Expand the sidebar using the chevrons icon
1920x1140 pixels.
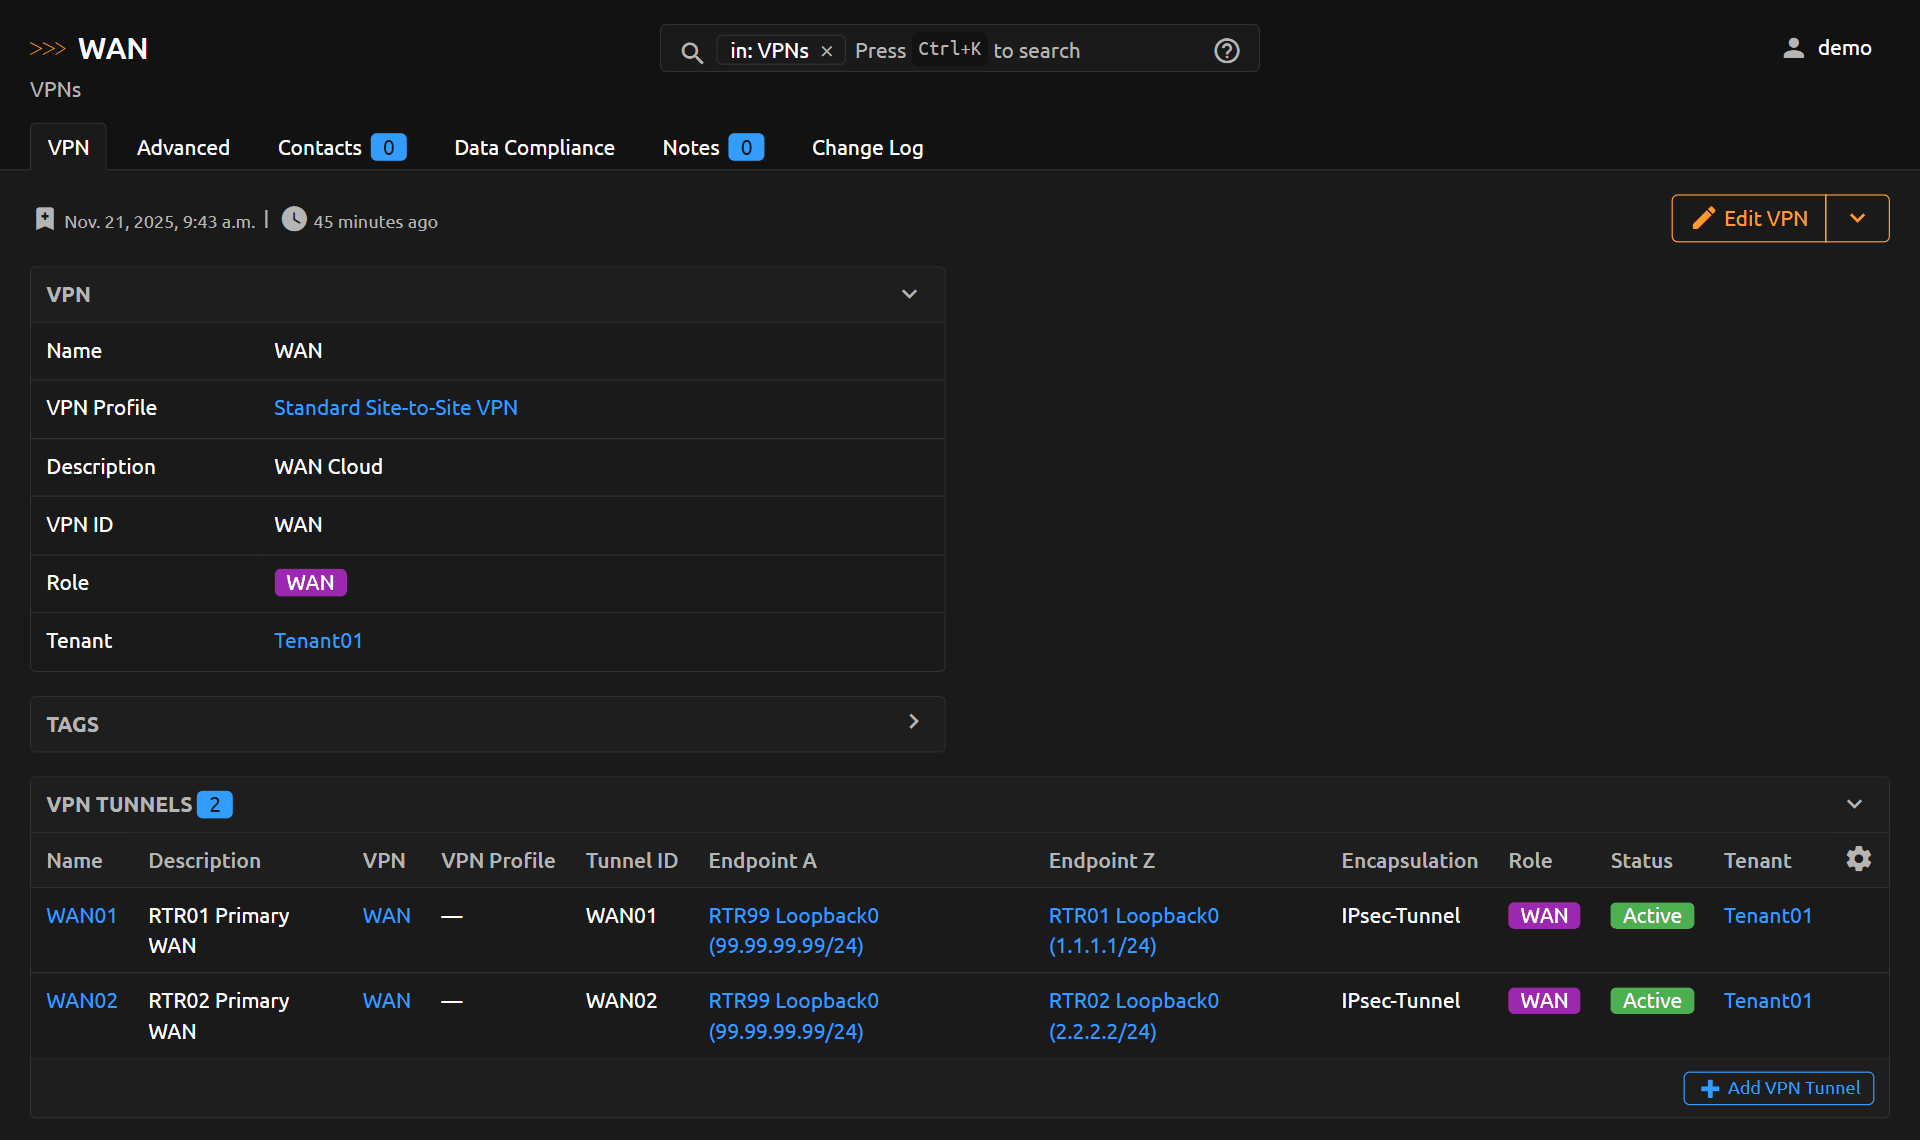47,46
